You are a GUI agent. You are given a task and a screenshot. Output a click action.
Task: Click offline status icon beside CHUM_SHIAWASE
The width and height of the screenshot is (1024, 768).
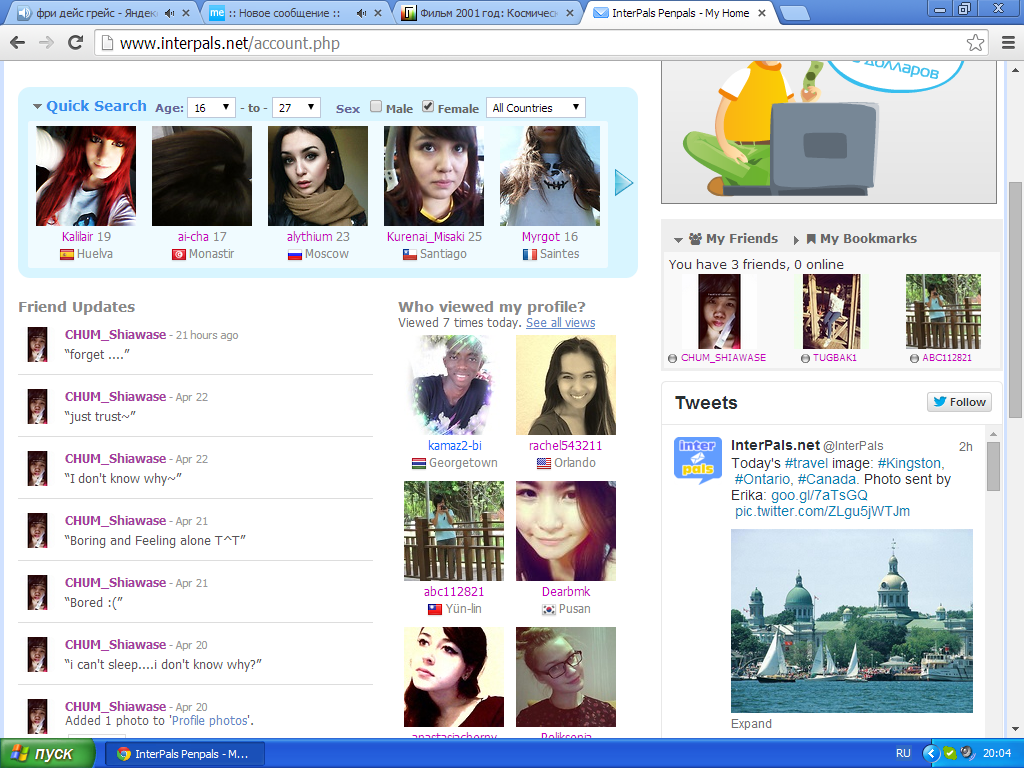tap(673, 359)
